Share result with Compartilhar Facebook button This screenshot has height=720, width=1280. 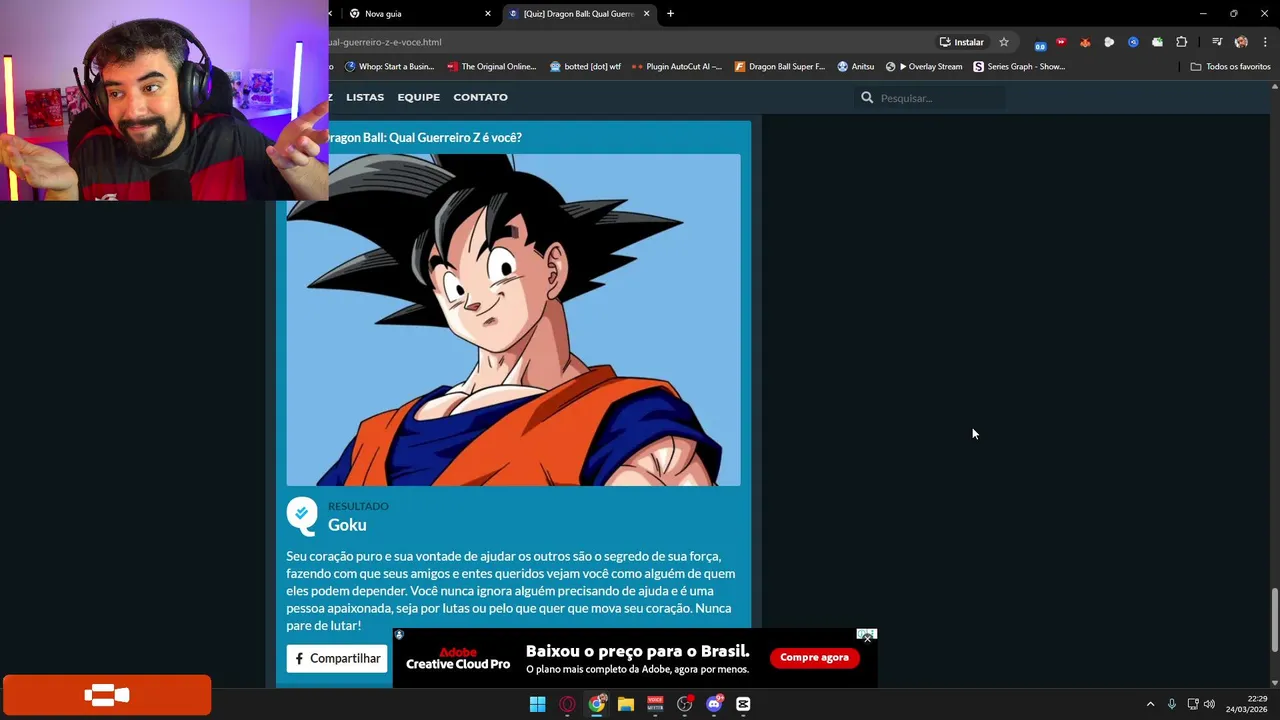[337, 658]
